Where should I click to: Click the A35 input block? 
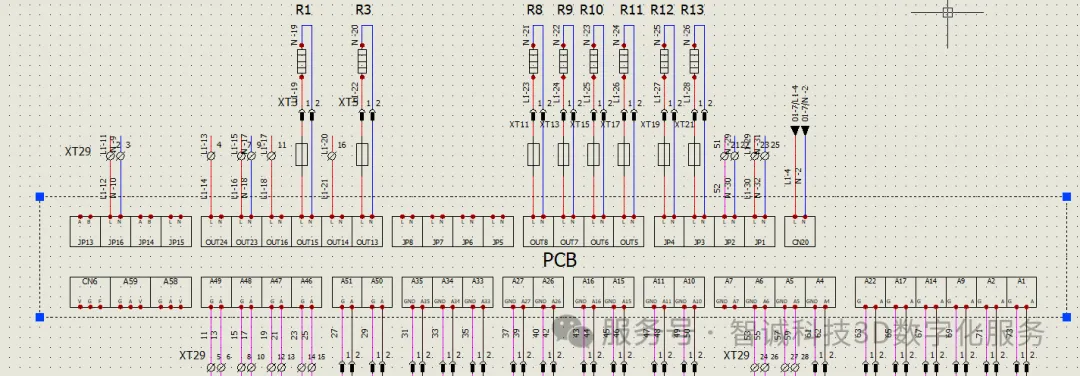[417, 292]
